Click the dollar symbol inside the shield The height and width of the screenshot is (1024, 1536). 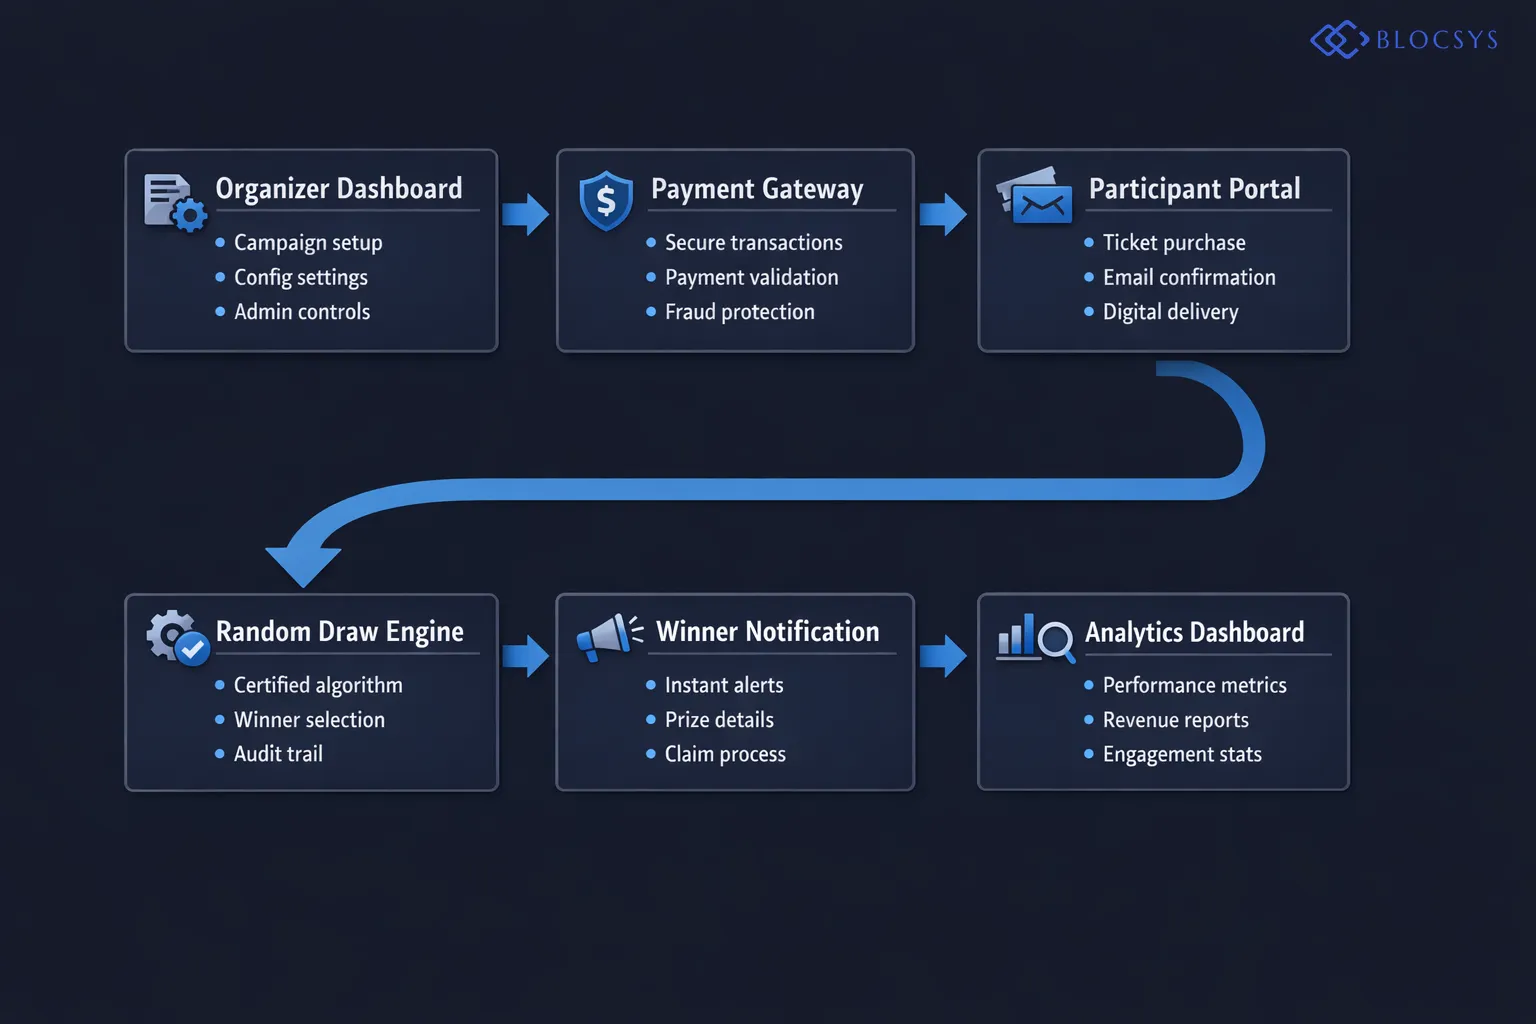pyautogui.click(x=606, y=199)
